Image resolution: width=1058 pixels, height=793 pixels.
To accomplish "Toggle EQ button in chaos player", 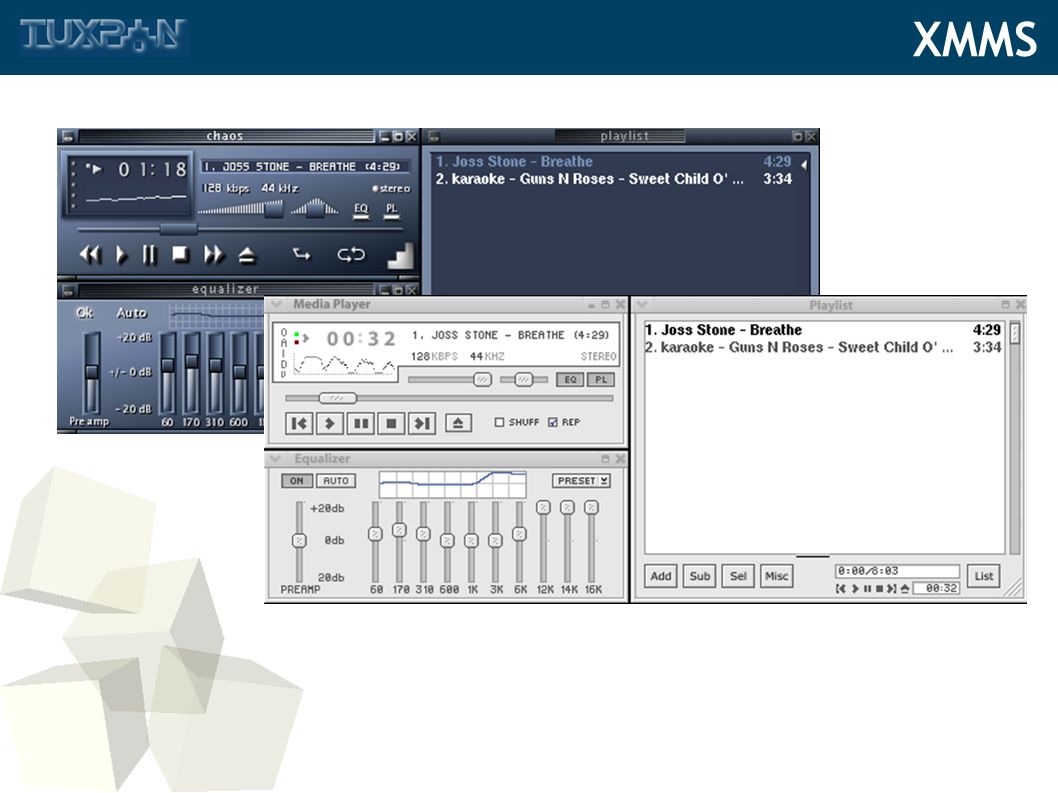I will tap(361, 211).
